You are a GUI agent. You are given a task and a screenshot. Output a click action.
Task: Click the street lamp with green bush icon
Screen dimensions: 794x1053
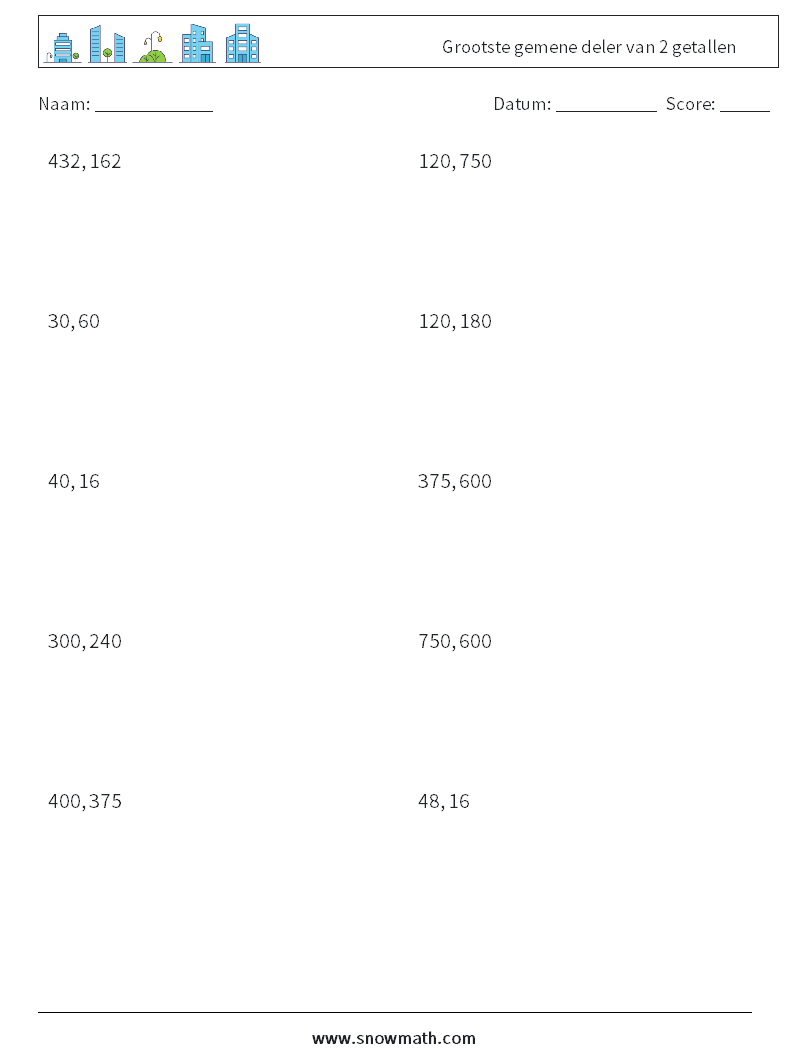[152, 47]
